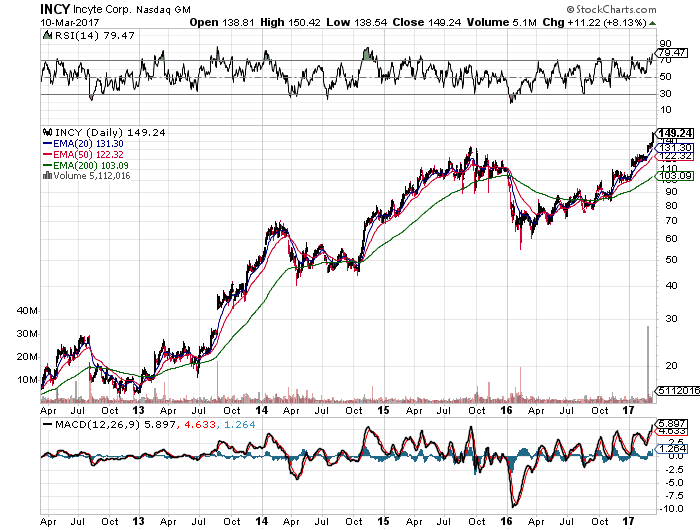The height and width of the screenshot is (530, 700).
Task: Click the green EMA(200) line swatch
Action: point(48,165)
